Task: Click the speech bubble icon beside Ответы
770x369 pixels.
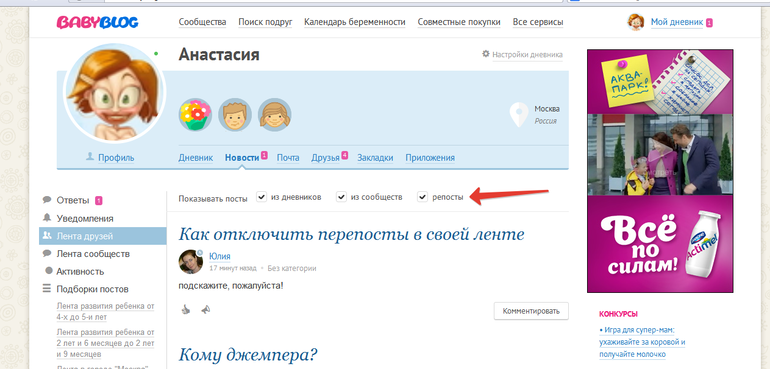Action: pyautogui.click(x=47, y=200)
